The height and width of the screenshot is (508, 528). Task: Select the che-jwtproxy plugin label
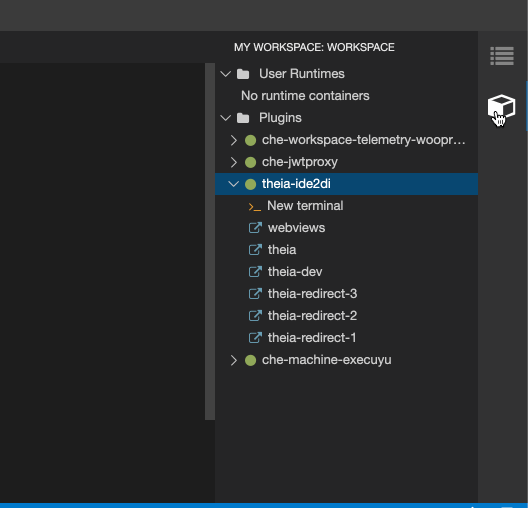coord(300,162)
